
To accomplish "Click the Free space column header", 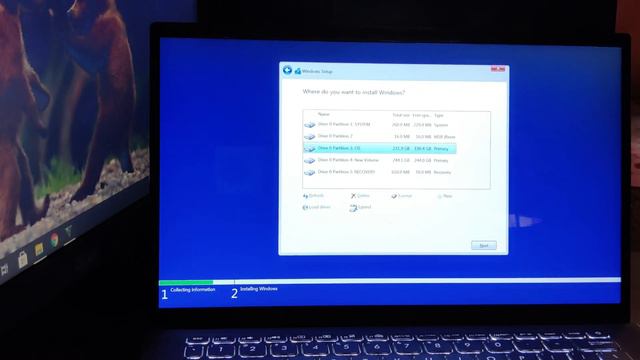I will (x=422, y=116).
